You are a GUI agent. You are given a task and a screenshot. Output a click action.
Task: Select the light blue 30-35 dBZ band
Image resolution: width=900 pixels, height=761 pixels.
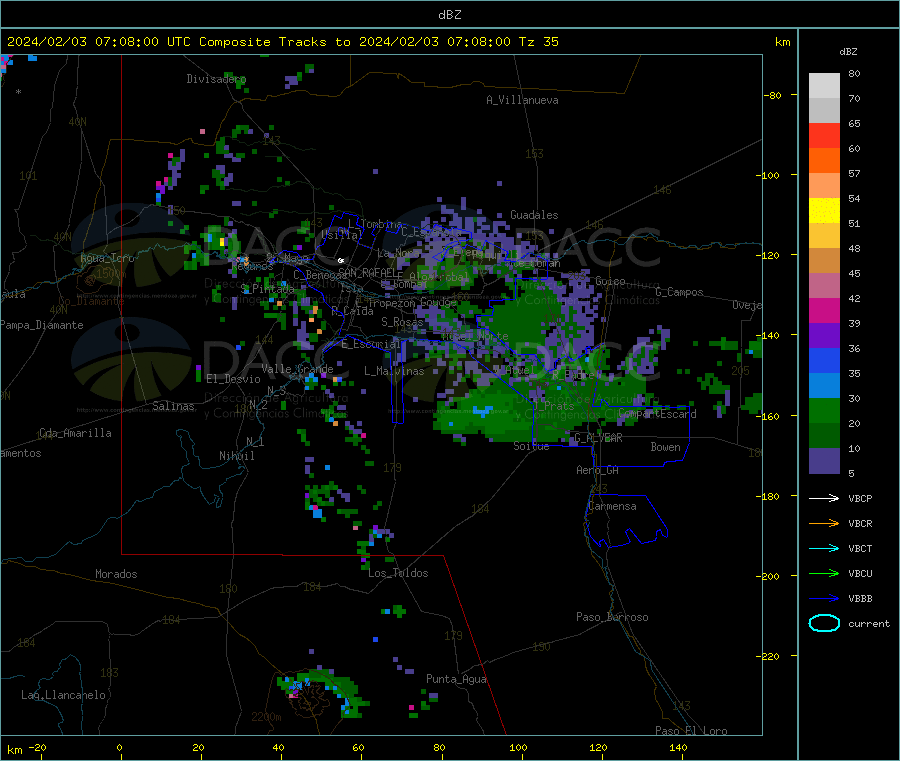point(824,386)
